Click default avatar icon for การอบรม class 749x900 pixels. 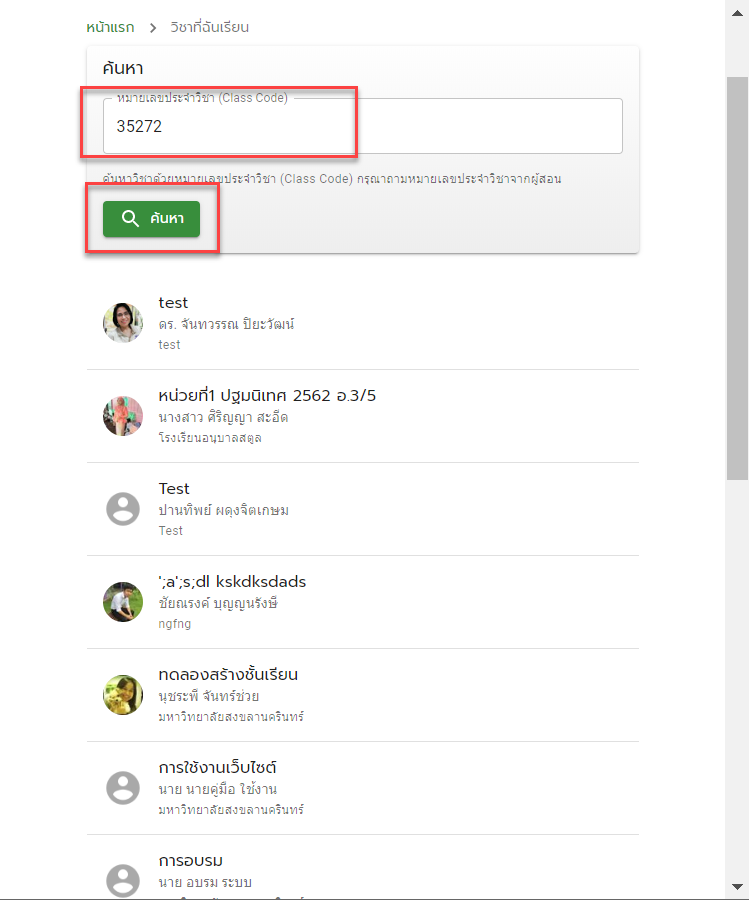click(x=123, y=880)
